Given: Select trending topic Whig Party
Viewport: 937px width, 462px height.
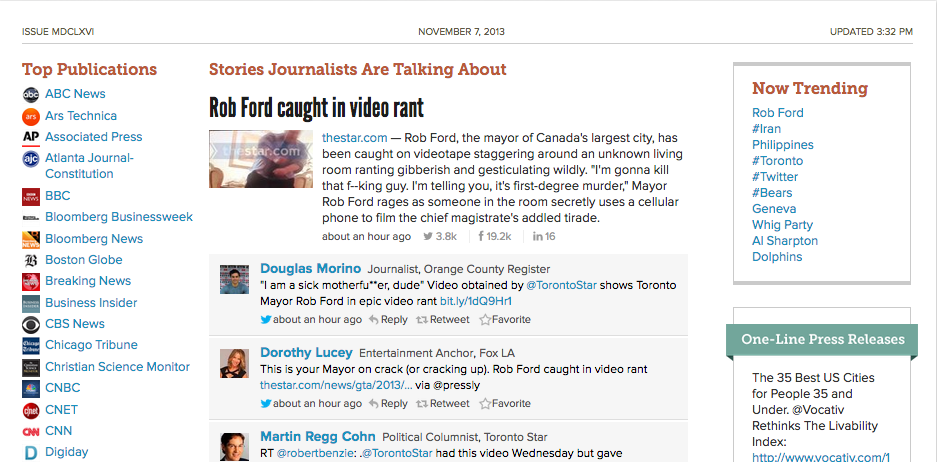Looking at the screenshot, I should click(x=782, y=225).
